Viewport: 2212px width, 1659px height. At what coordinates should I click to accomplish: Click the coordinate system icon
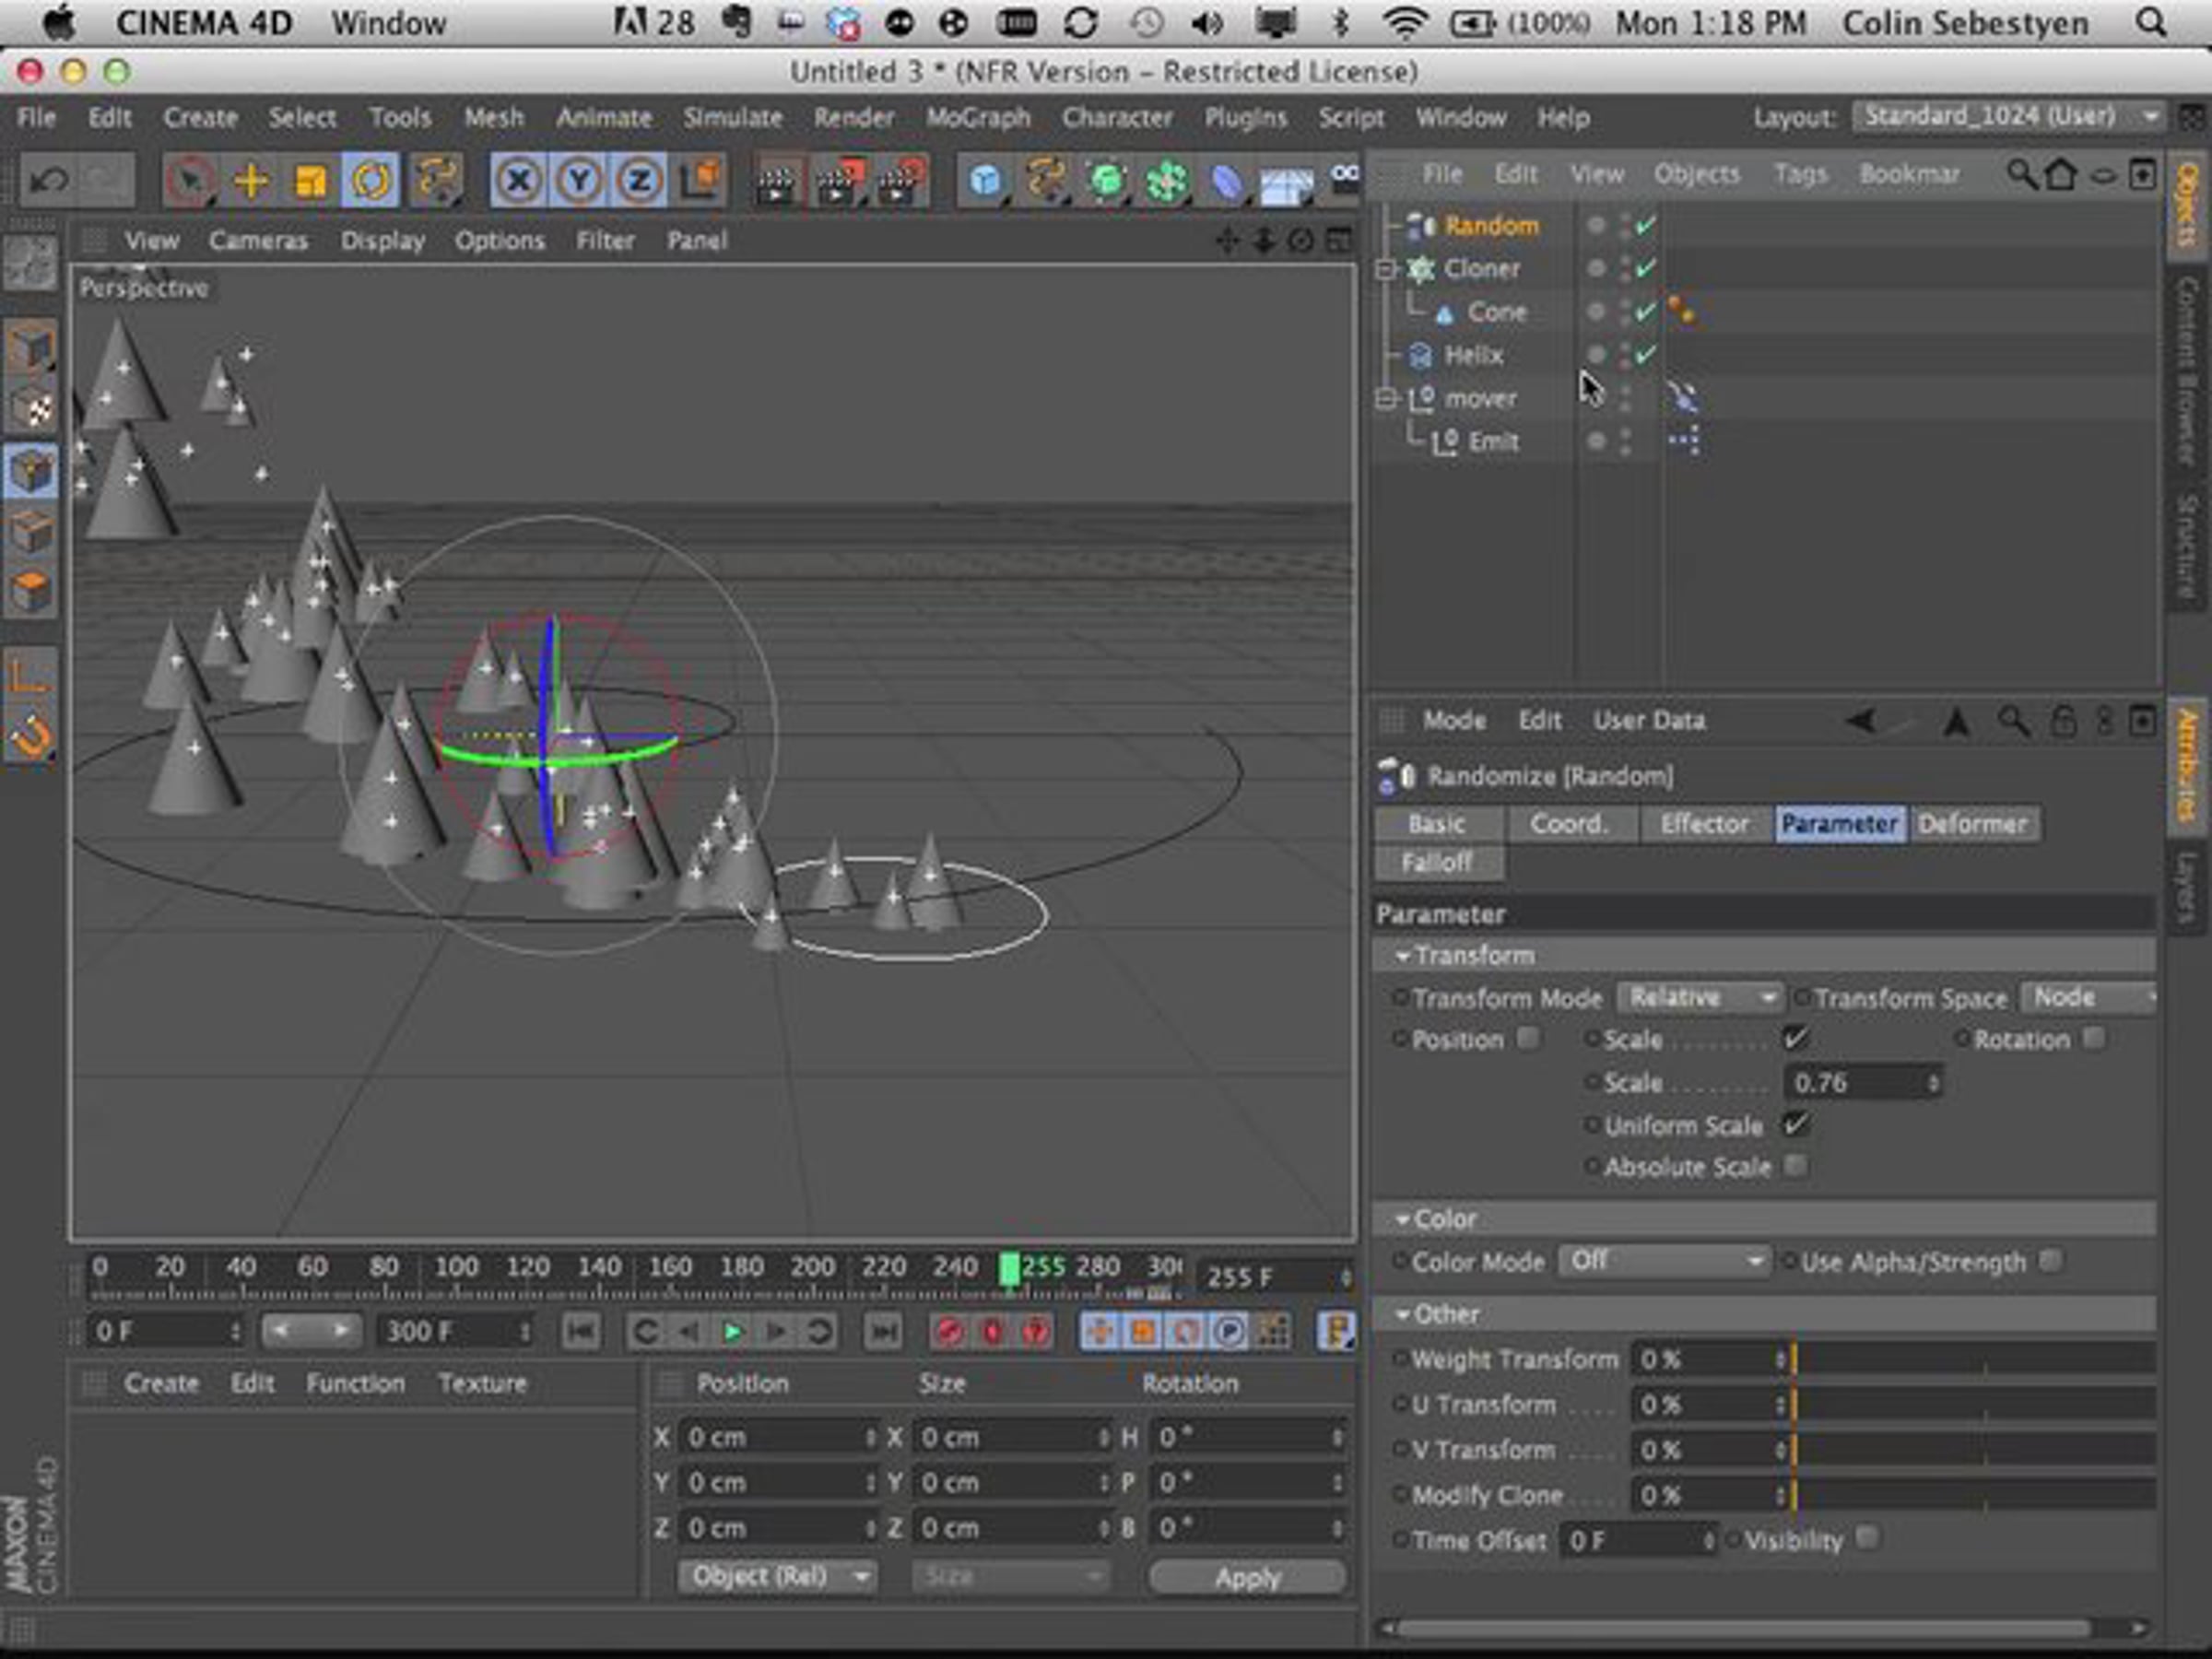(701, 181)
